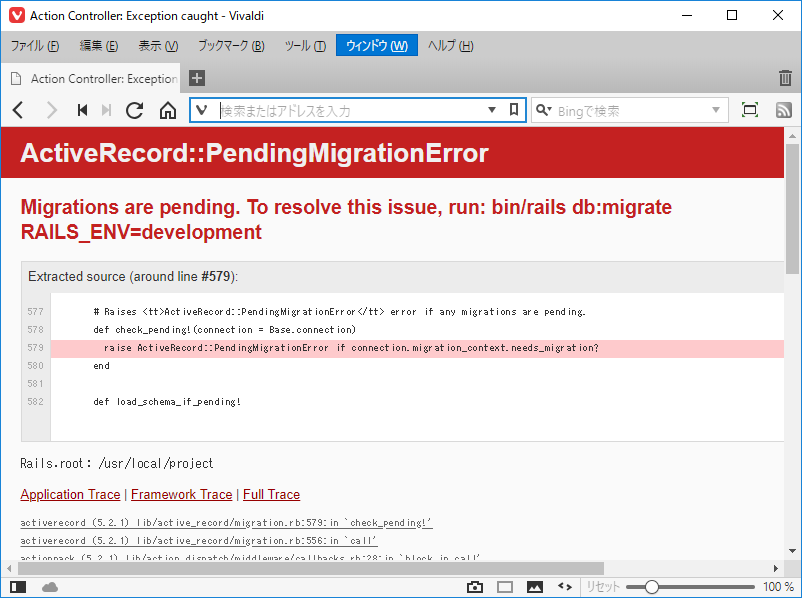Screen dimensions: 802x598
Task: Bookmark this page with the bookmark icon
Action: tap(514, 109)
